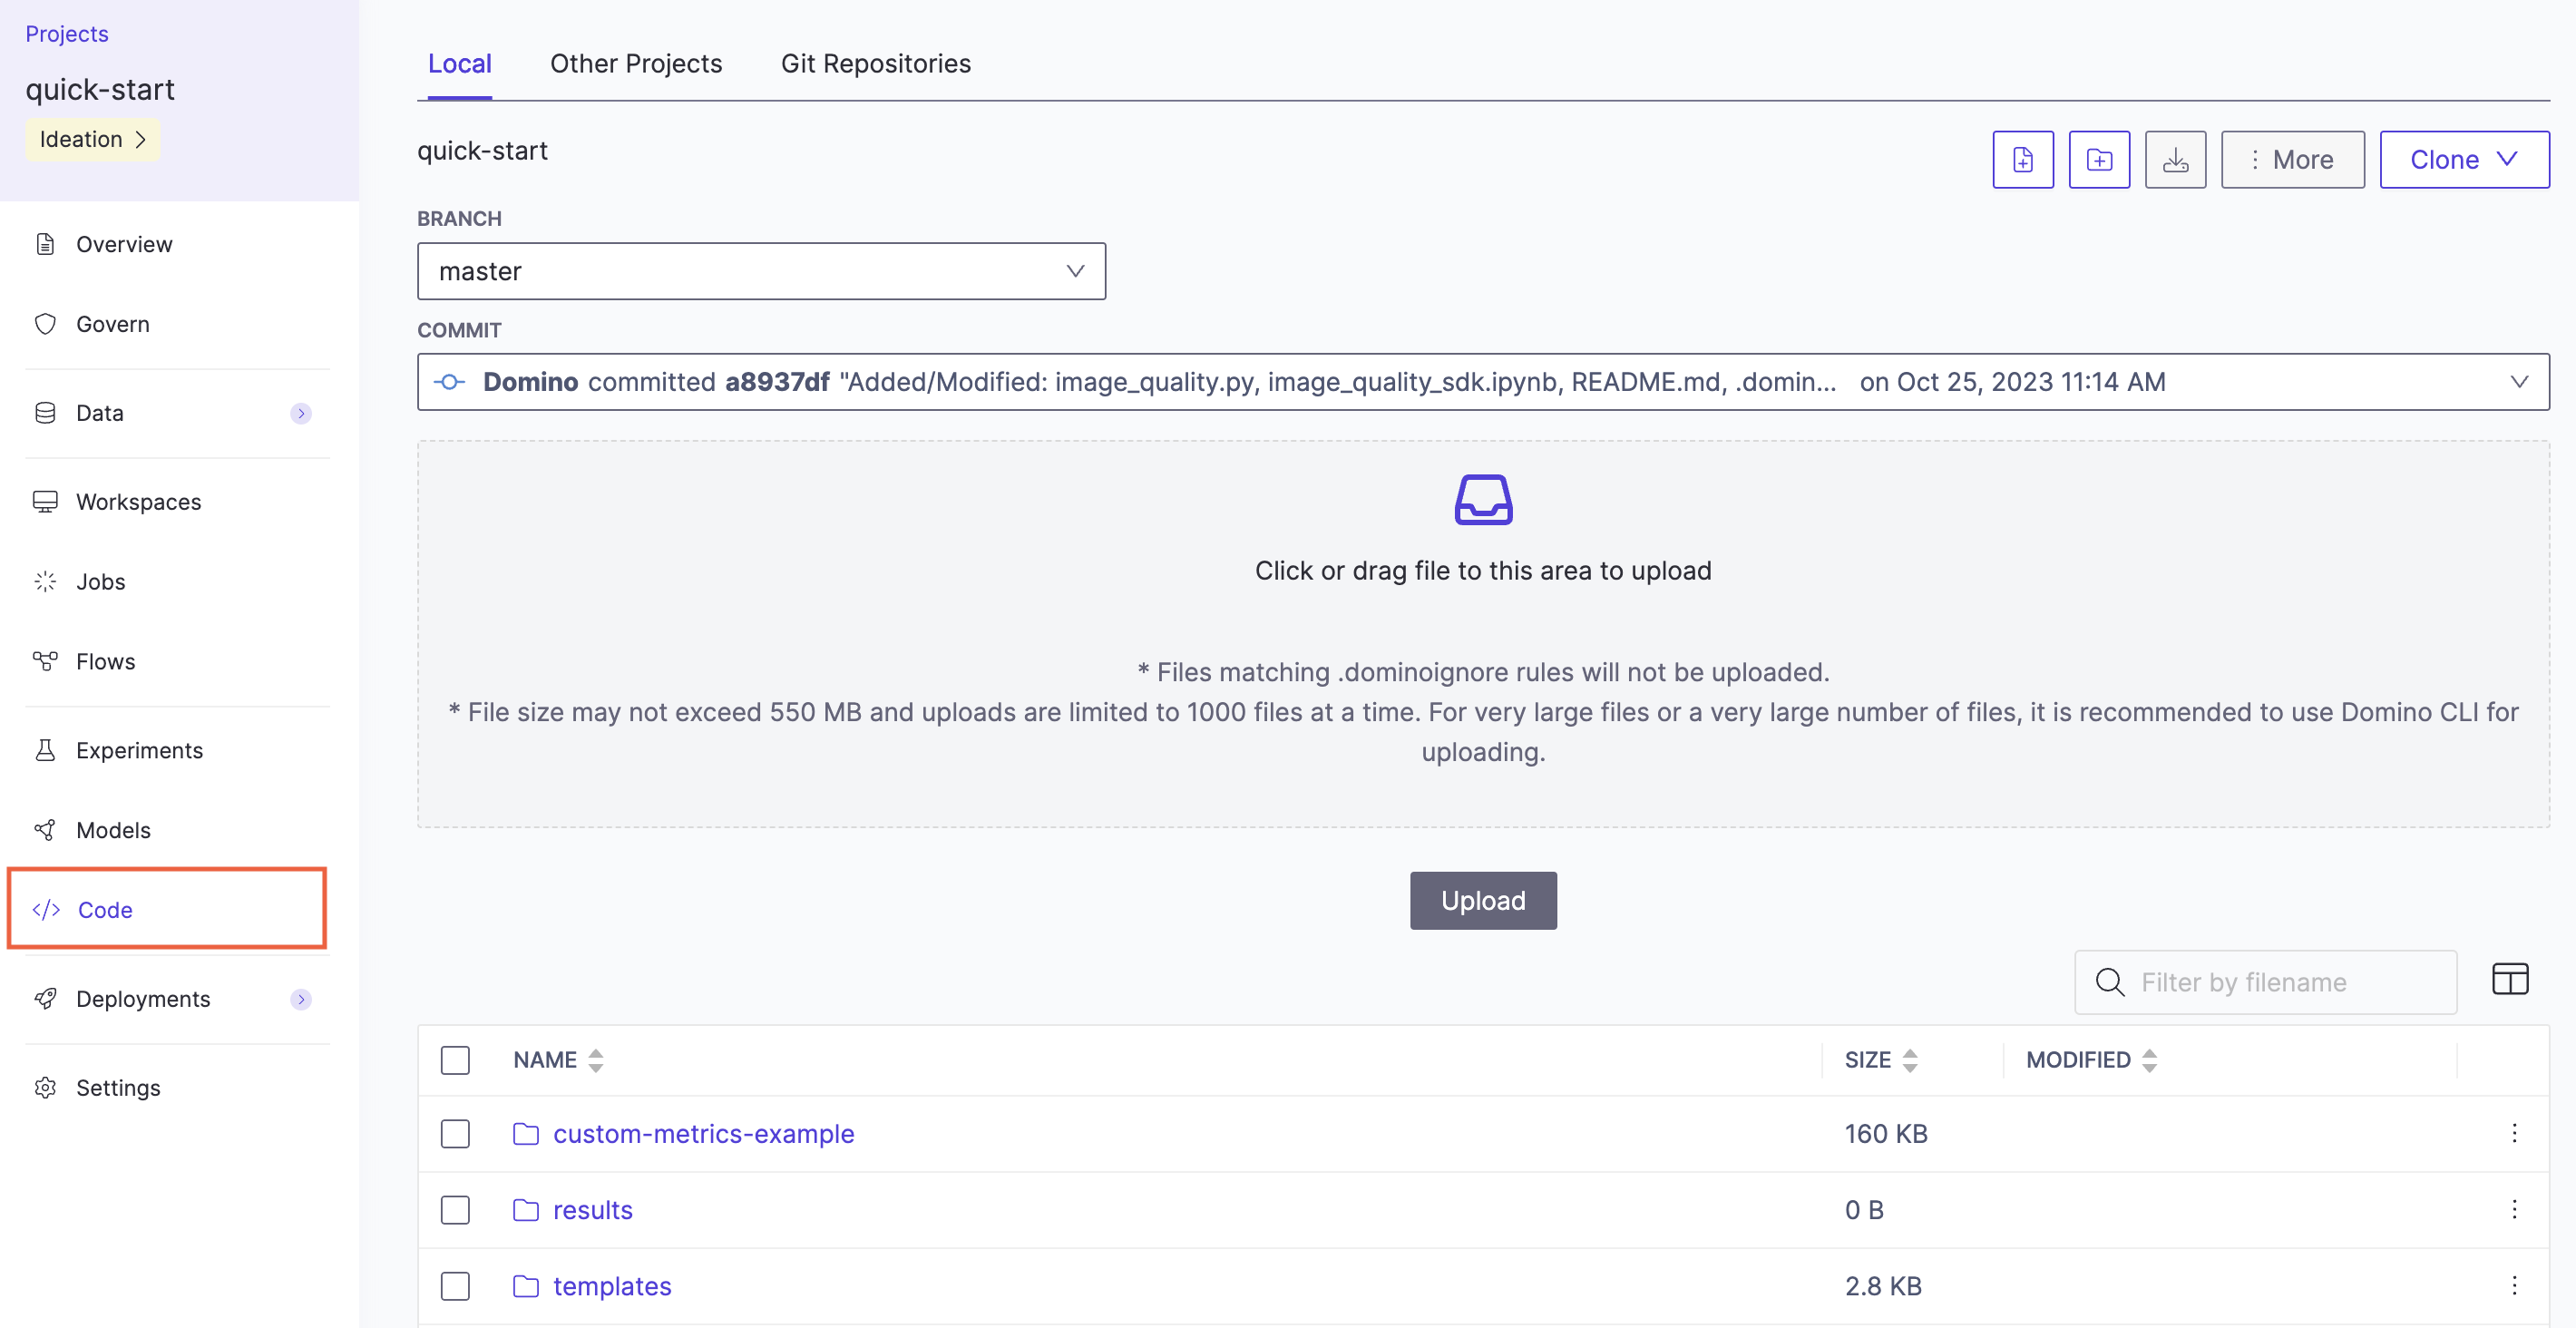Toggle checkbox for templates folder
The width and height of the screenshot is (2576, 1328).
[455, 1285]
